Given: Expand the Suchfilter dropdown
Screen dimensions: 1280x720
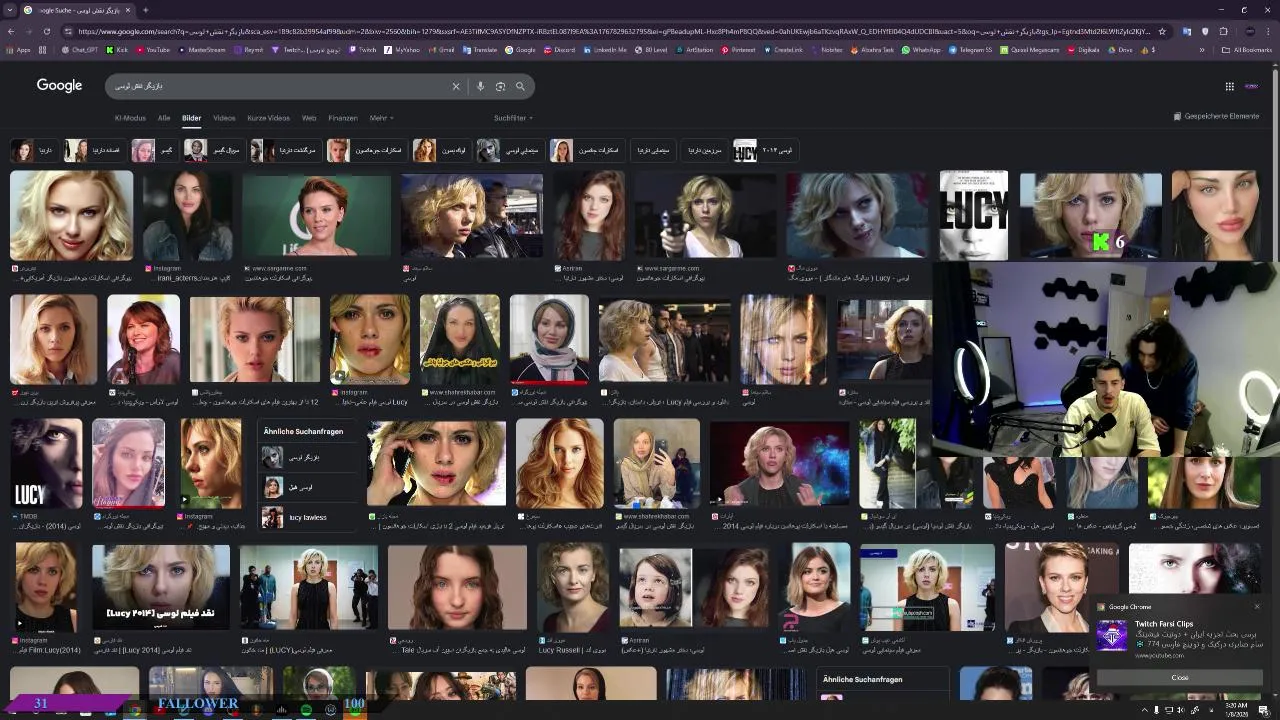Looking at the screenshot, I should [x=512, y=118].
